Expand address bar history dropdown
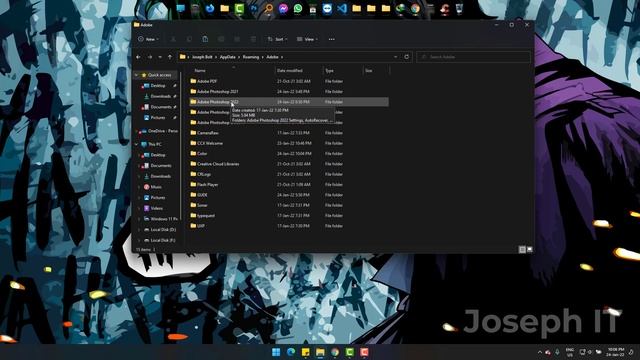Screen dimensions: 640x360 pyautogui.click(x=396, y=57)
